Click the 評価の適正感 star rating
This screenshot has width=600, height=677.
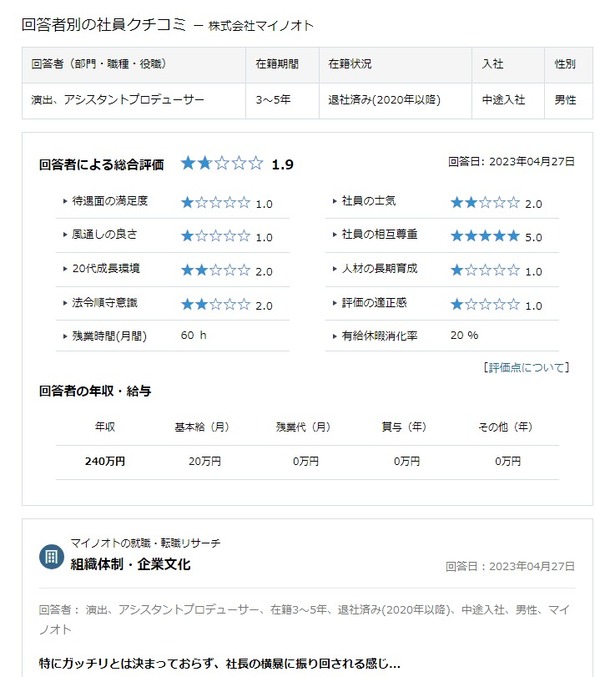(485, 304)
